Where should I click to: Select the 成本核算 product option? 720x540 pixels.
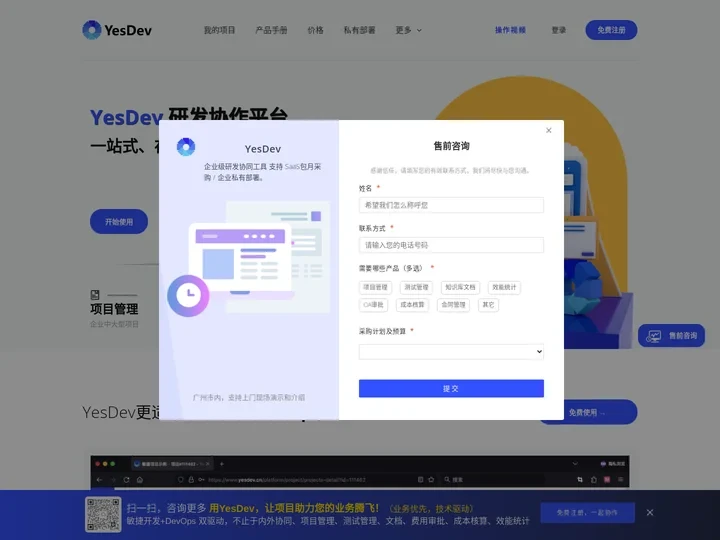click(x=412, y=305)
